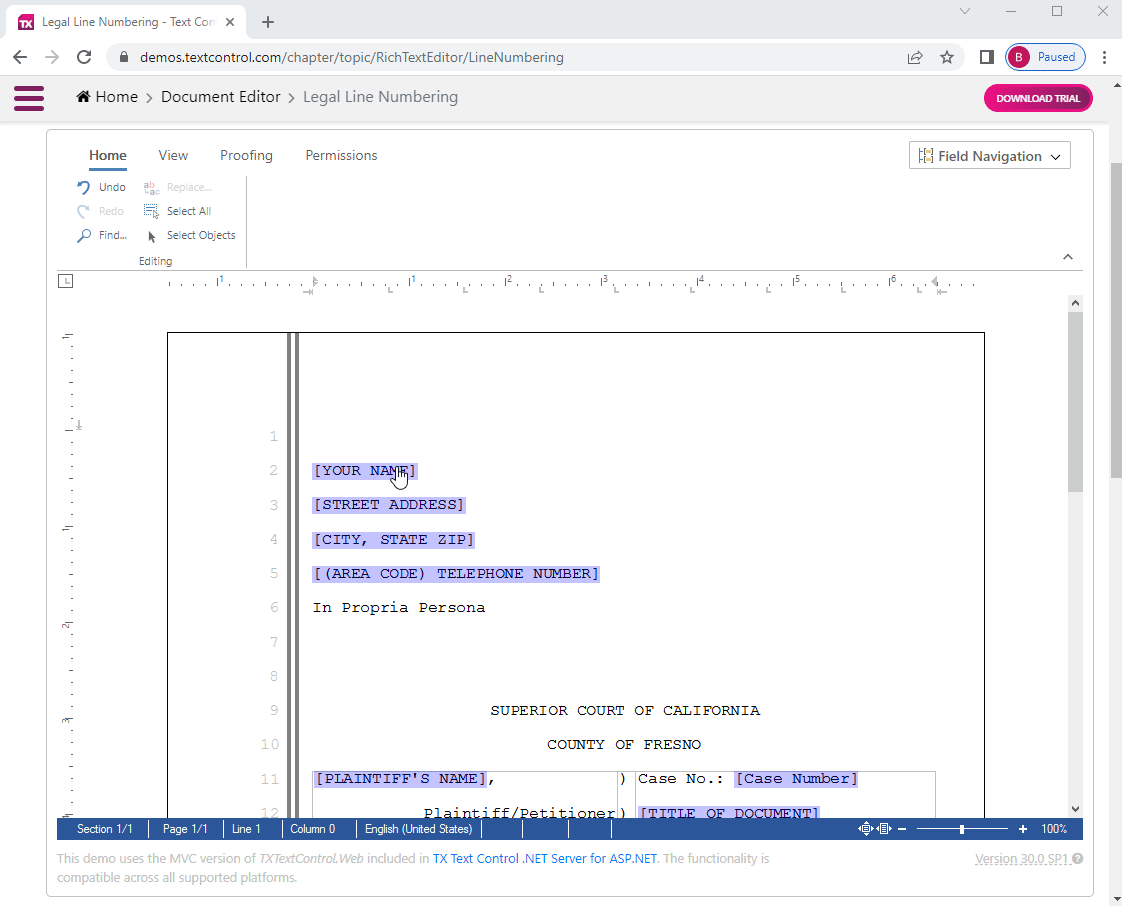Click the tab-type selector box beside the ruler

point(65,281)
